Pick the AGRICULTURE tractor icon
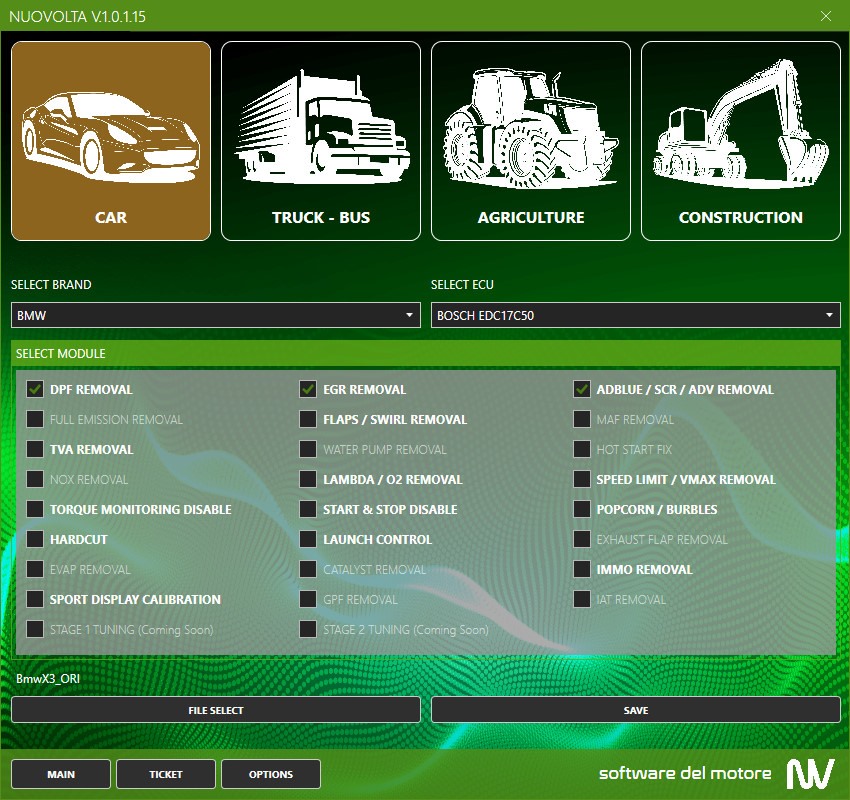Image resolution: width=850 pixels, height=800 pixels. point(531,140)
